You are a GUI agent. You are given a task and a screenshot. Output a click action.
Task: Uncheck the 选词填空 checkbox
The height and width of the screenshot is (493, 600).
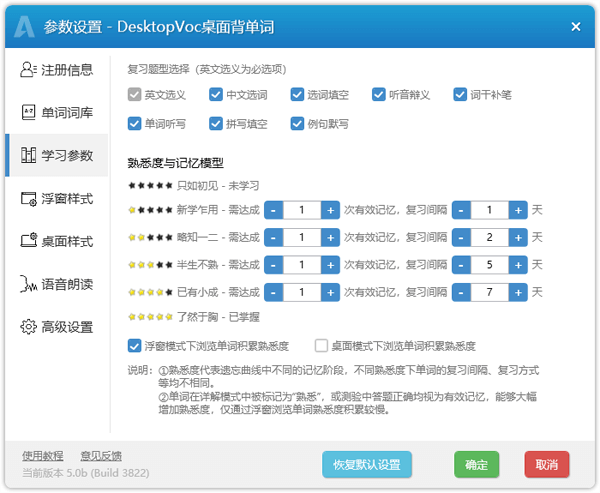297,95
